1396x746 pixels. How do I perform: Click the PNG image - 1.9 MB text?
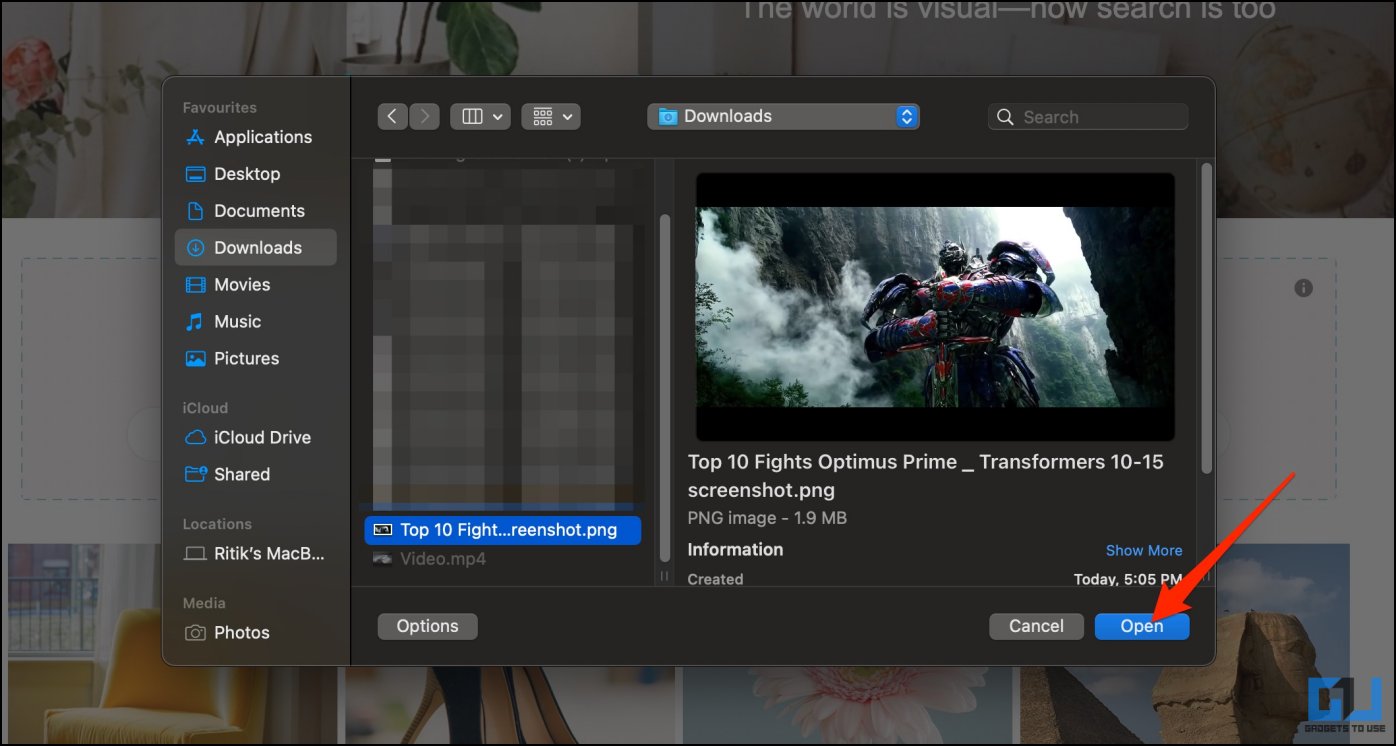(767, 518)
